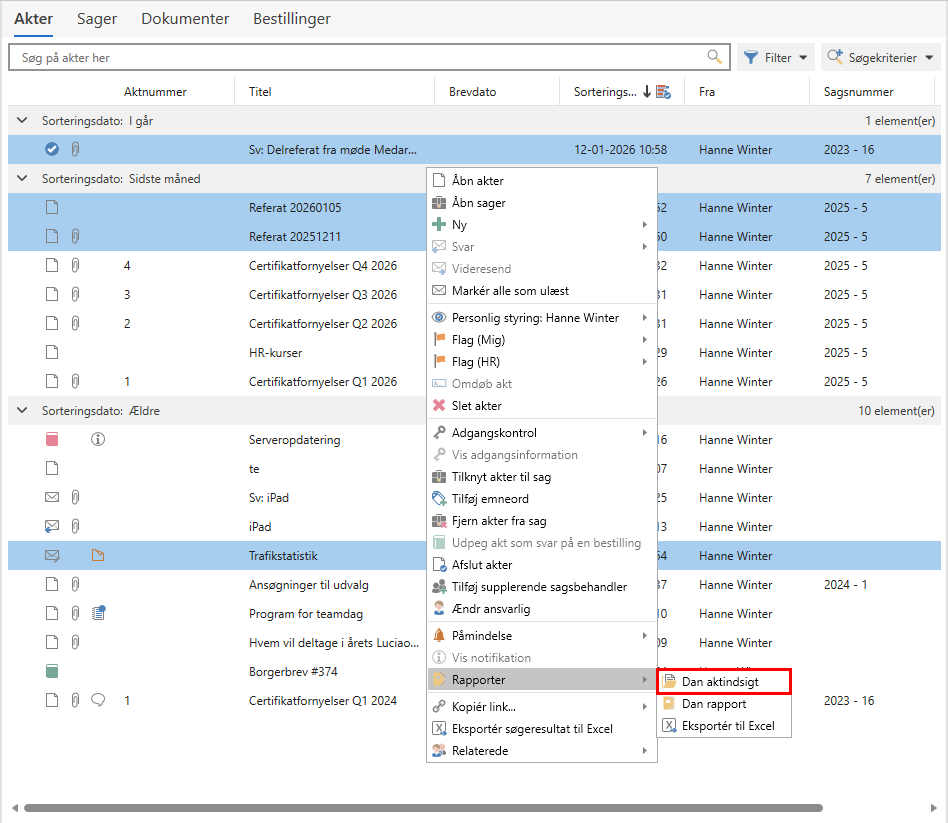Click the paperclip icon on Ansøgninger til udvalg row

pyautogui.click(x=75, y=584)
